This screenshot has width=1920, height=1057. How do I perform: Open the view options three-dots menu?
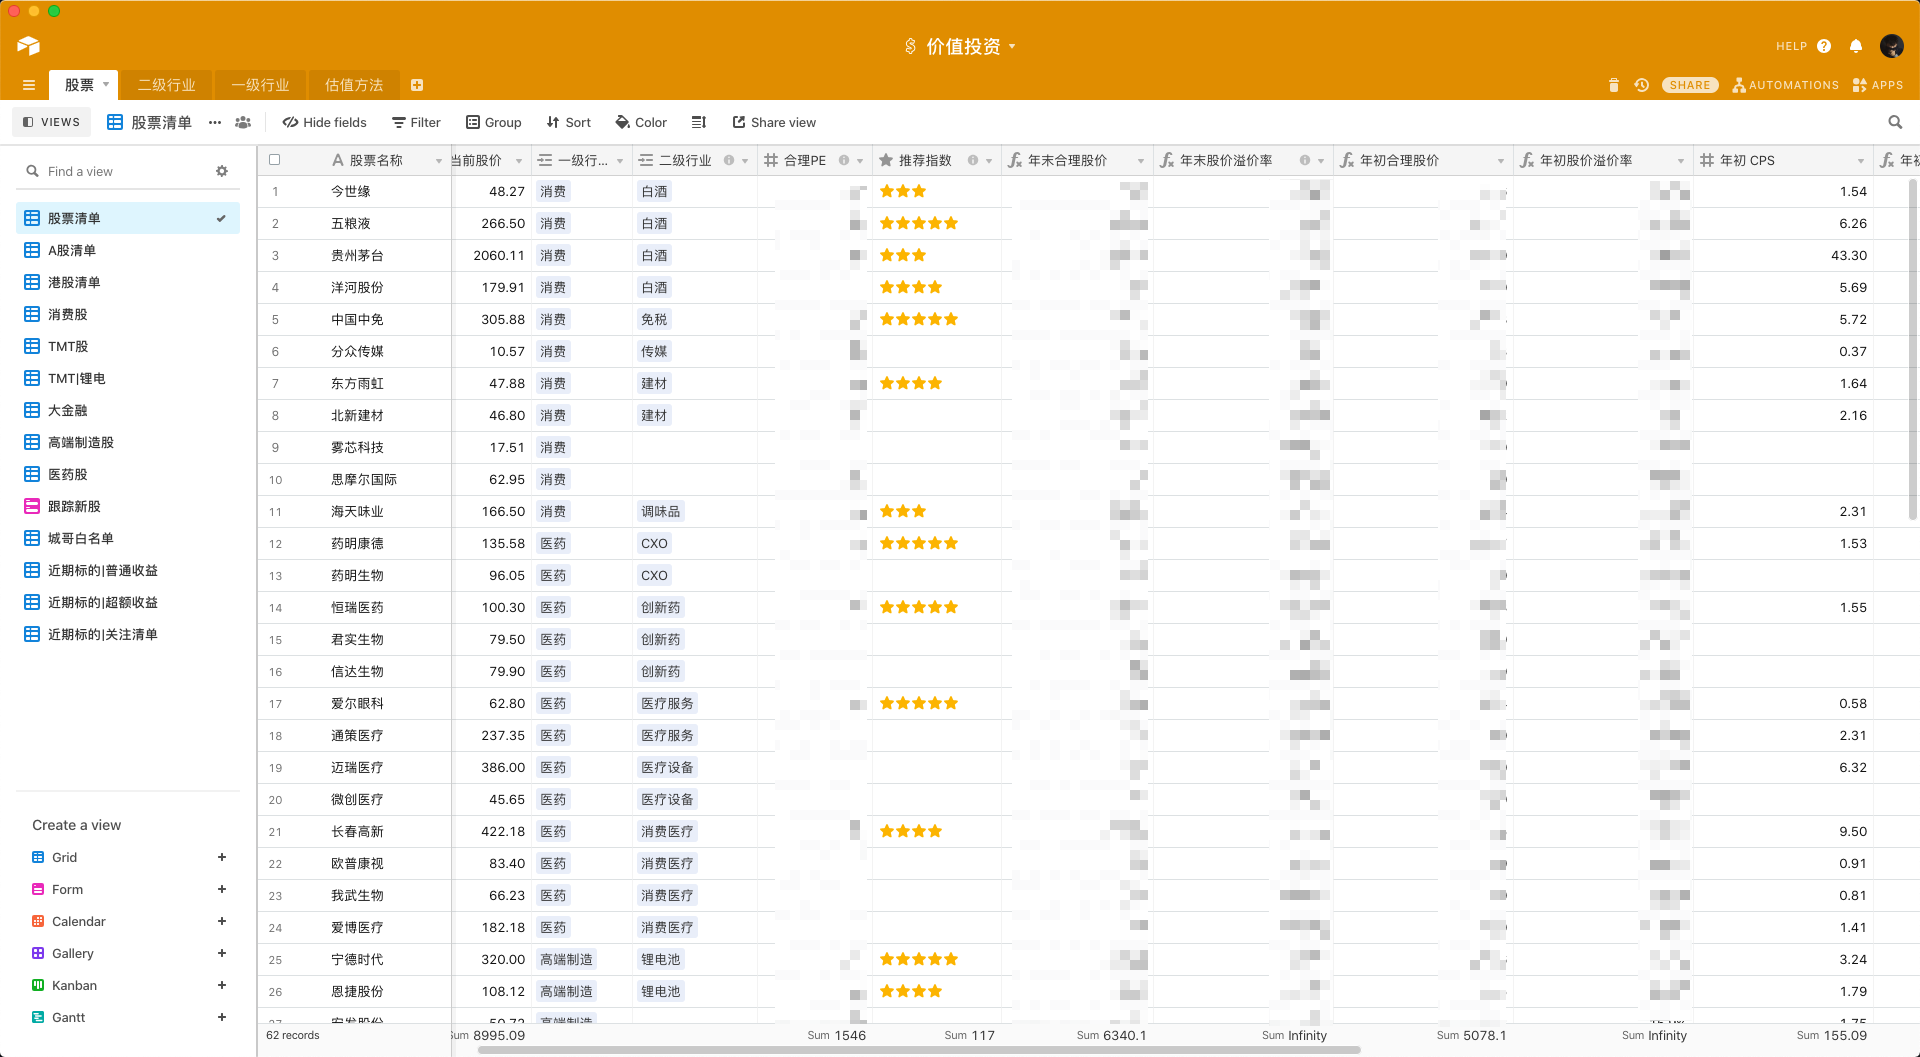215,123
